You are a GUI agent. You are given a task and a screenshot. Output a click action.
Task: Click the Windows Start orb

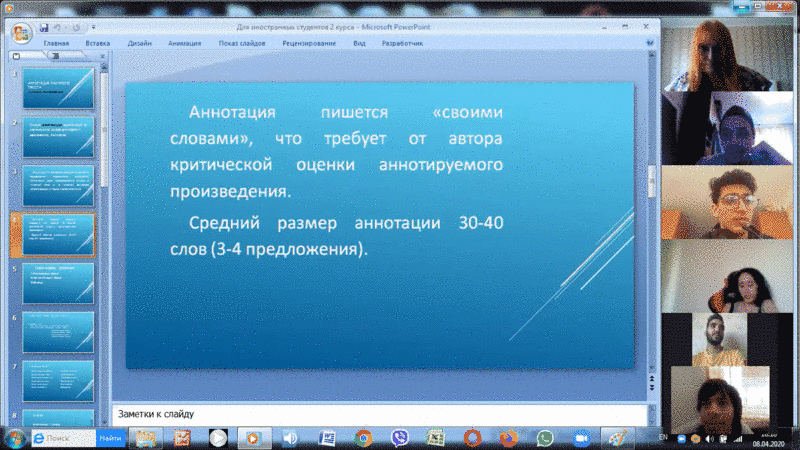[15, 438]
